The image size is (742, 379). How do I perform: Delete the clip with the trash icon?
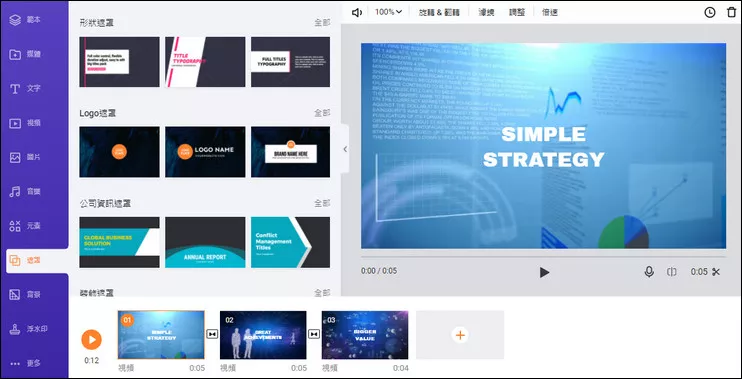click(732, 12)
